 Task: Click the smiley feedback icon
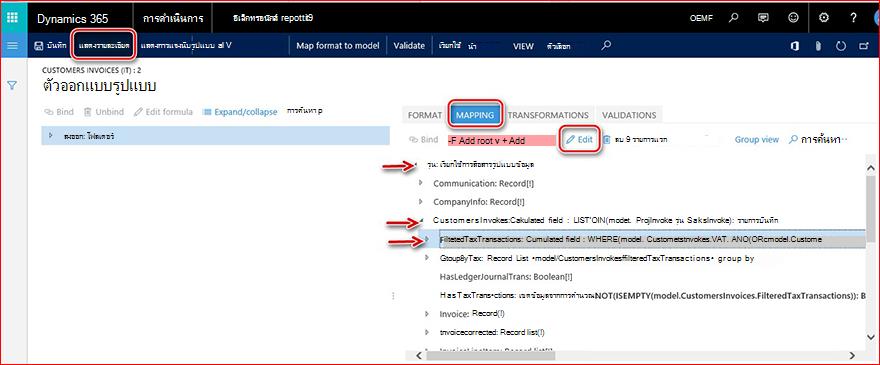pyautogui.click(x=793, y=18)
